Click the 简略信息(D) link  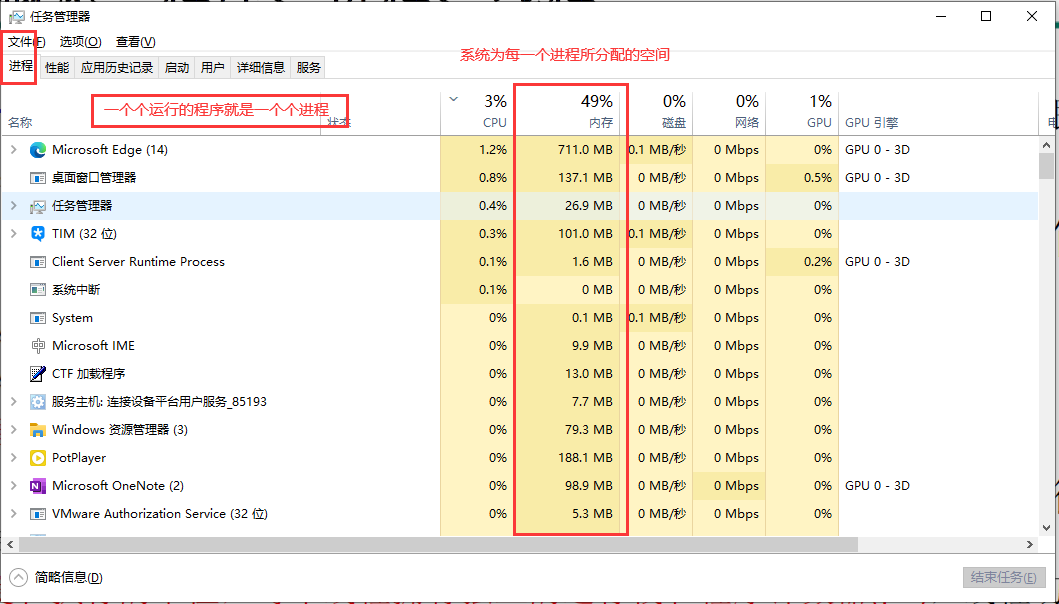[x=69, y=578]
